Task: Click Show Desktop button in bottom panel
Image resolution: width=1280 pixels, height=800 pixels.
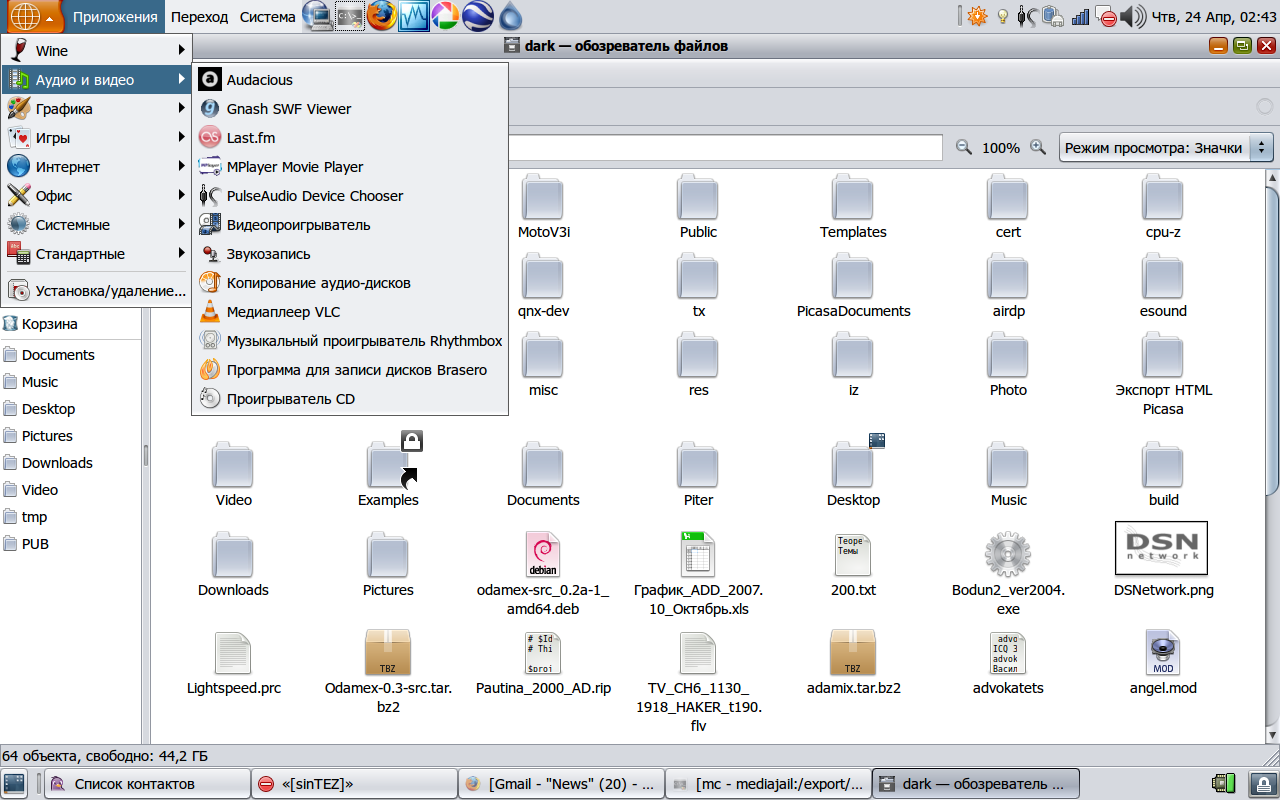Action: pos(15,784)
